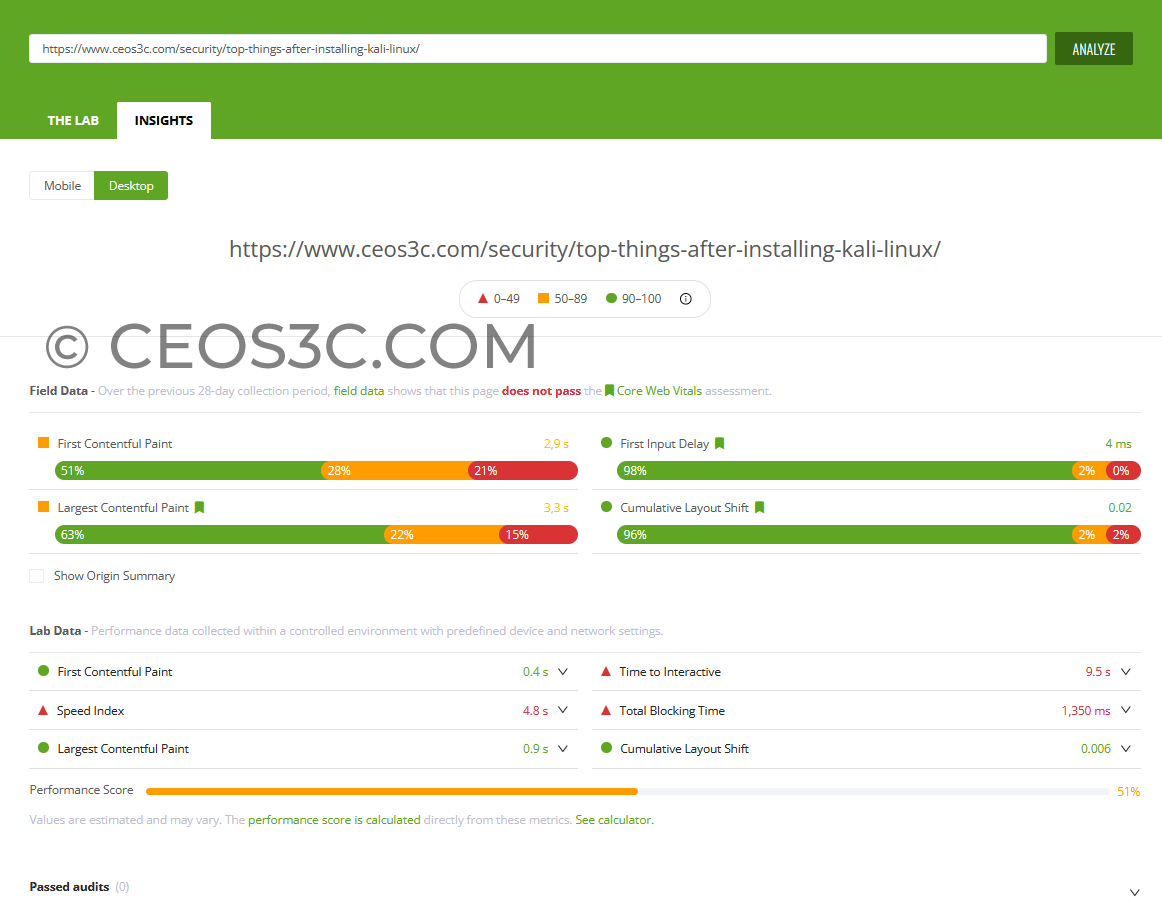Click the red triangle 0–49 legend icon
The width and height of the screenshot is (1162, 924).
click(482, 299)
